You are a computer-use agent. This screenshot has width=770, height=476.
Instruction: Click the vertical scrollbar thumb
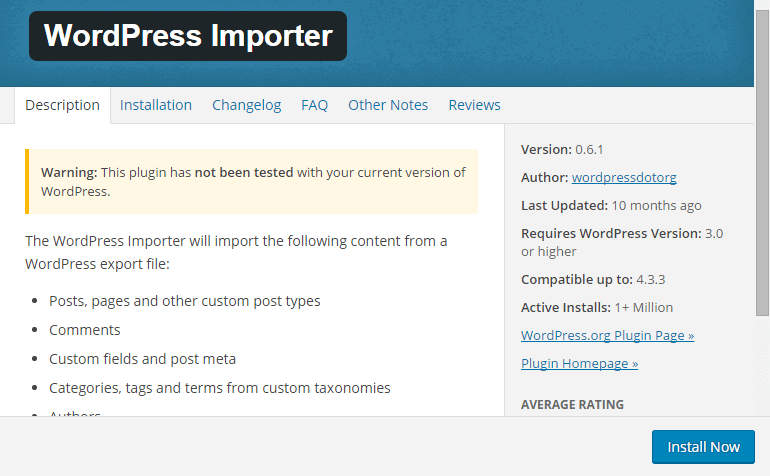762,162
